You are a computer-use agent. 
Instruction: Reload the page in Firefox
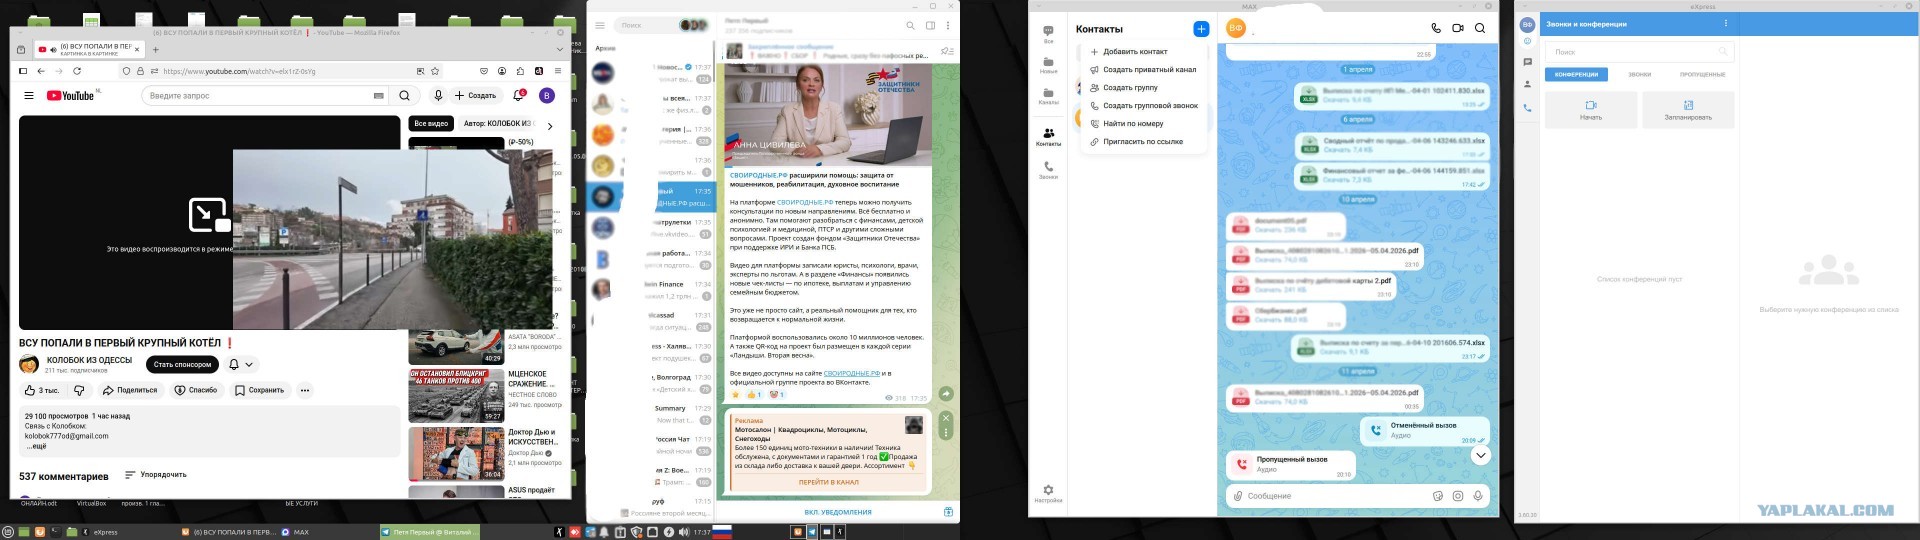(x=76, y=71)
